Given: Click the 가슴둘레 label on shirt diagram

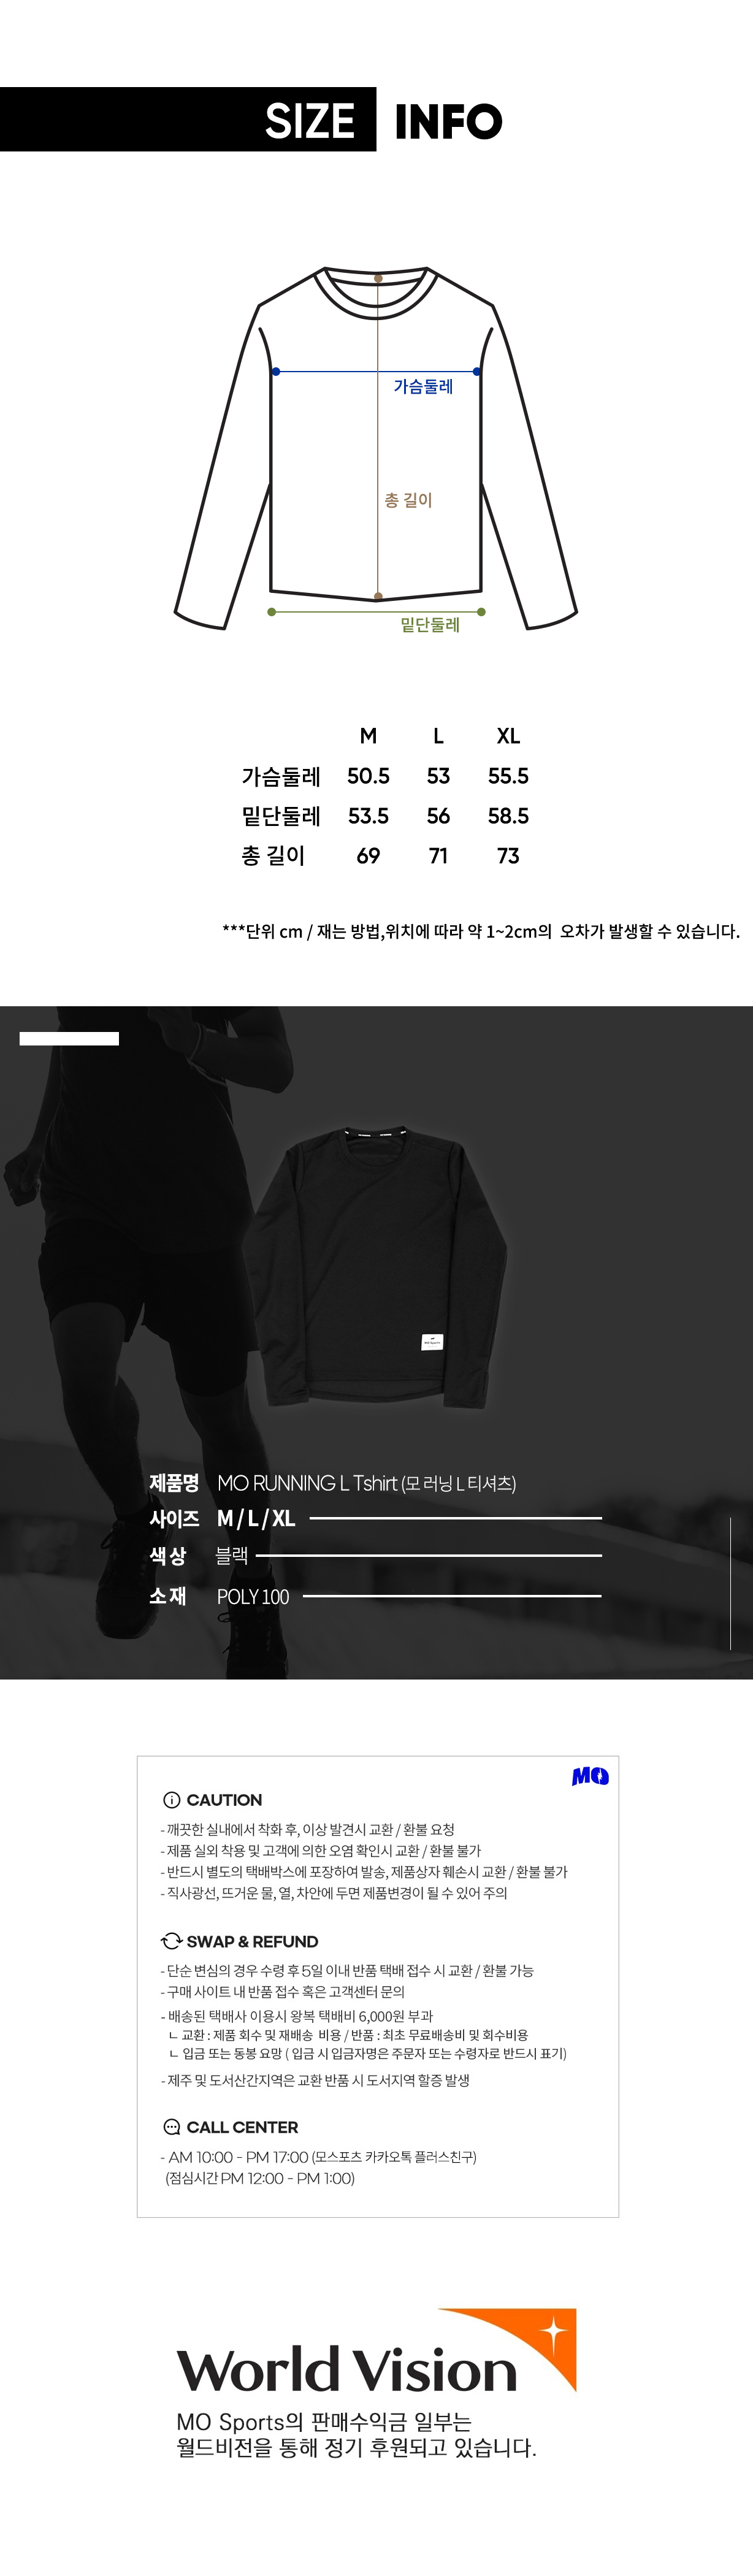Looking at the screenshot, I should [423, 386].
